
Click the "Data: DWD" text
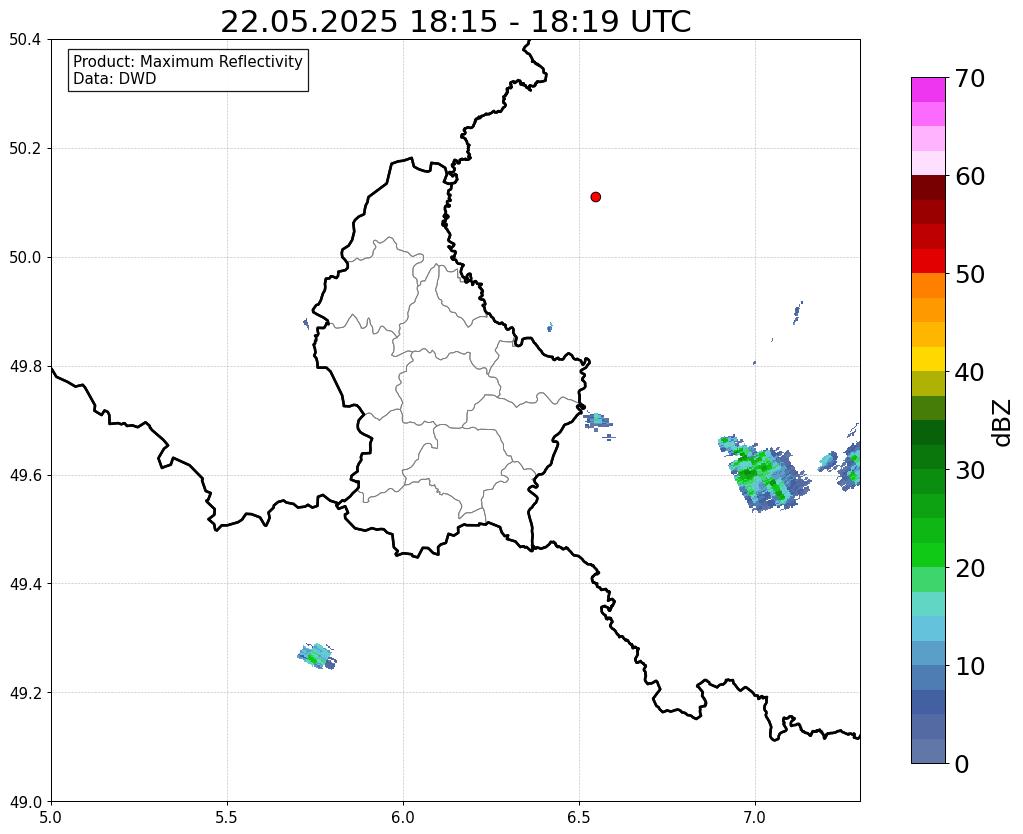[115, 79]
